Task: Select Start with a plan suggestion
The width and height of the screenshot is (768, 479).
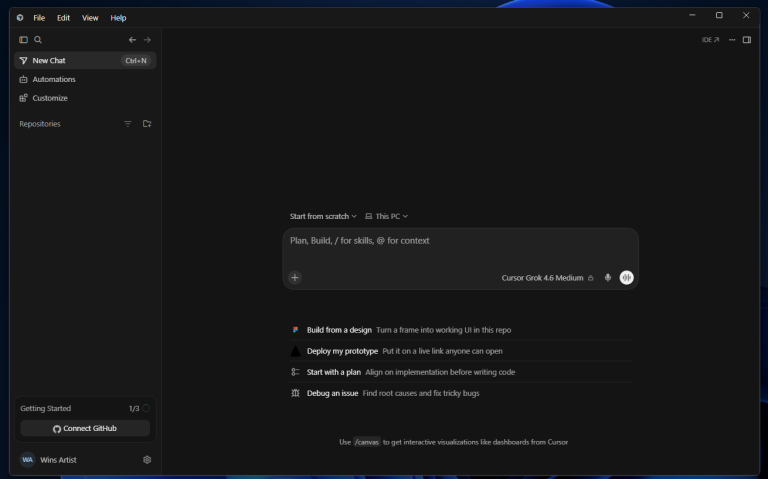Action: (x=460, y=372)
